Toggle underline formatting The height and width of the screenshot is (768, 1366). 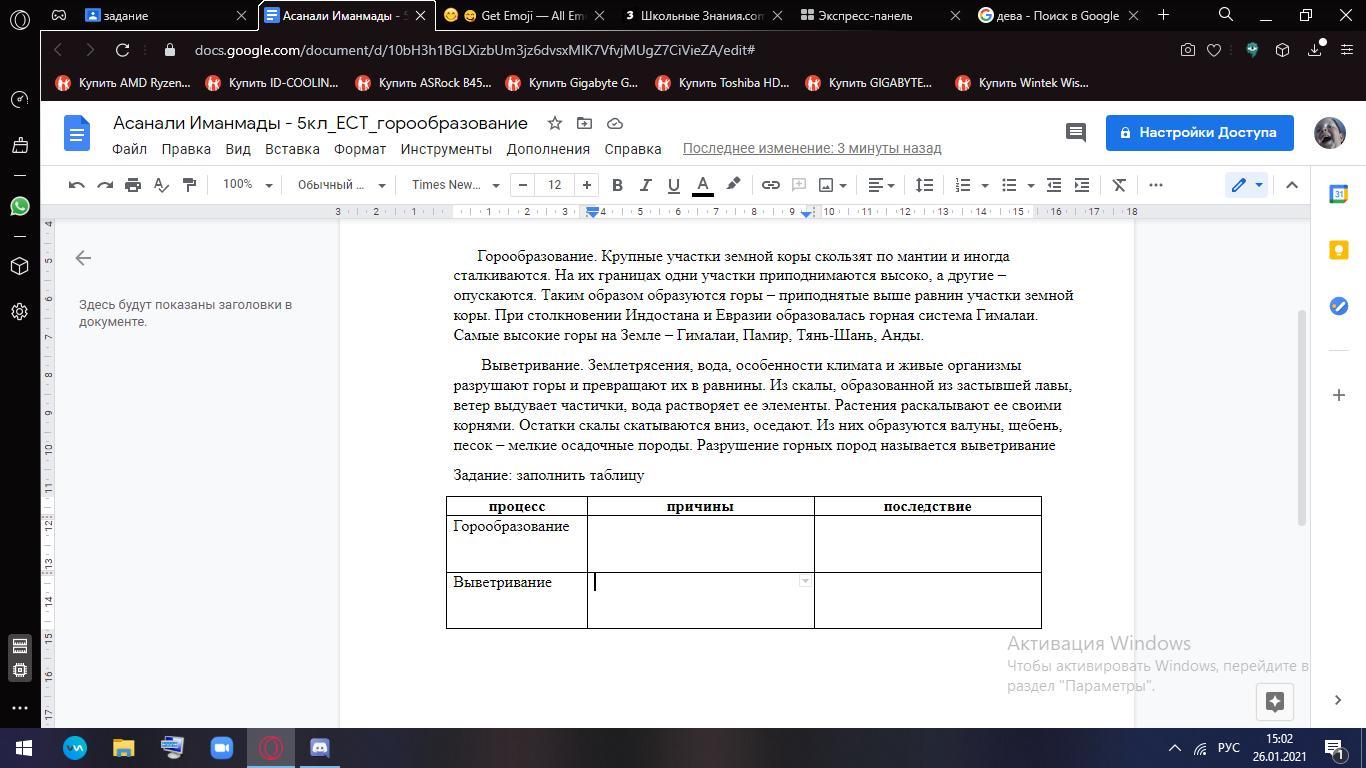pyautogui.click(x=673, y=185)
